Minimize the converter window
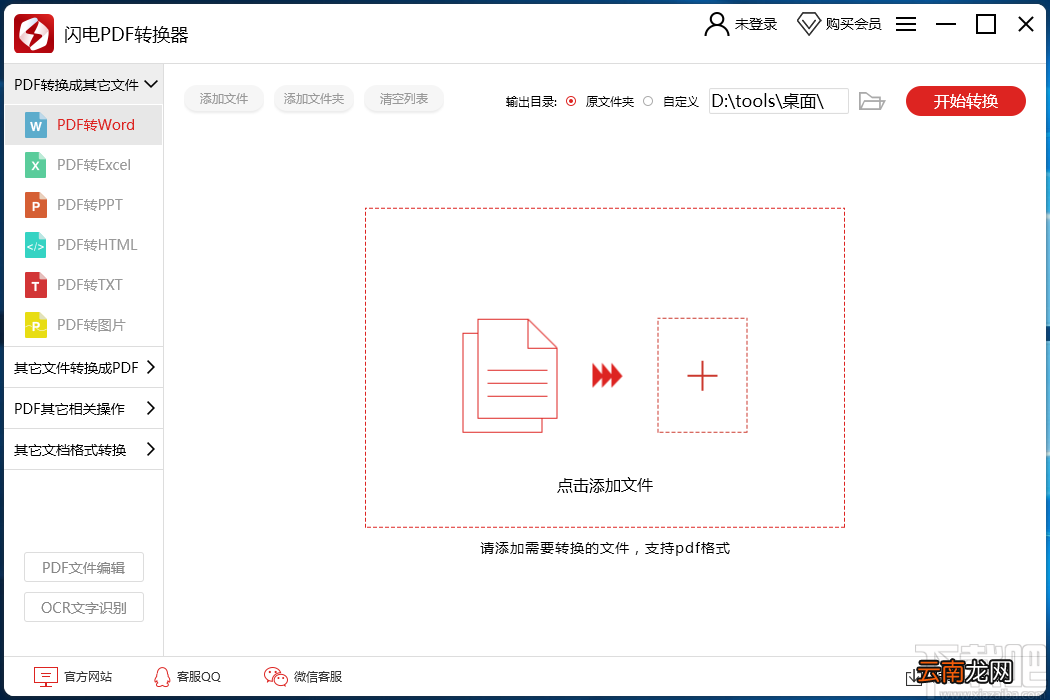 (x=946, y=24)
